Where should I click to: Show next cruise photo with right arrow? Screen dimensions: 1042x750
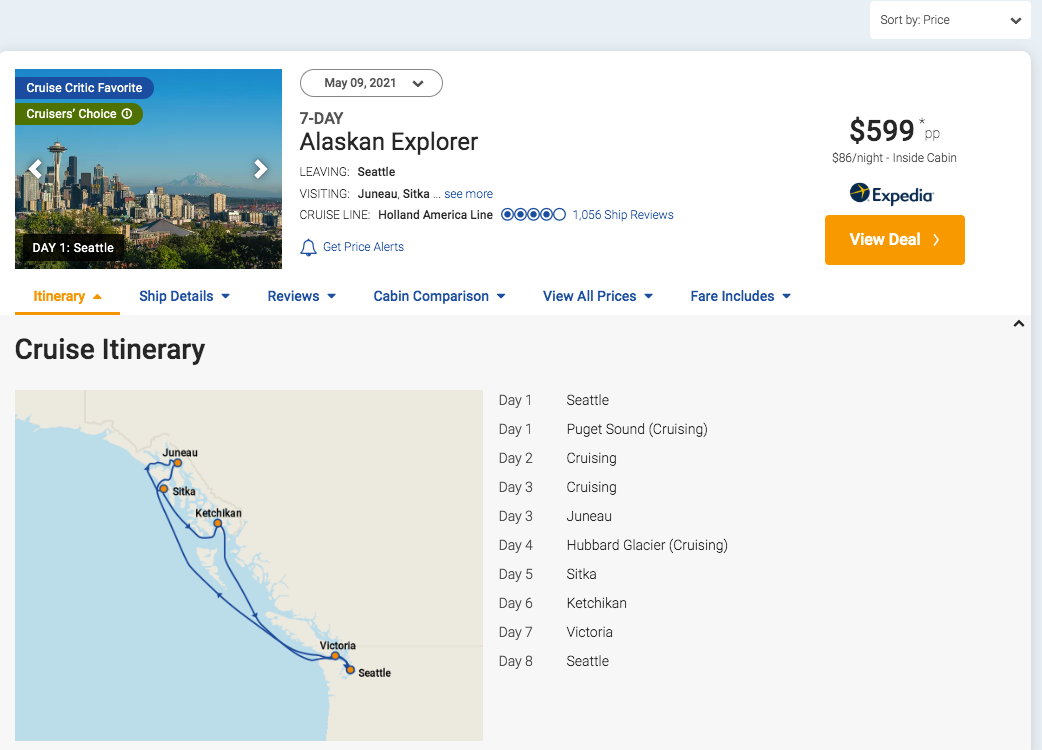pos(260,169)
